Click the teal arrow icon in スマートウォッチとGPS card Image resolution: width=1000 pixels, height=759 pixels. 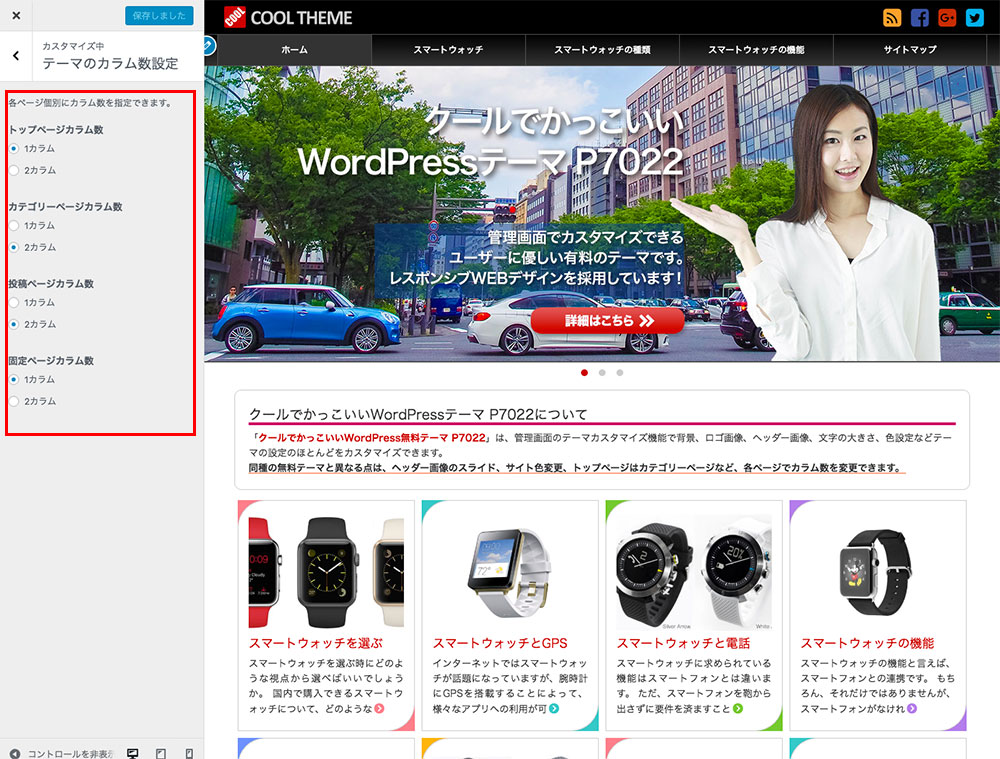(x=554, y=709)
